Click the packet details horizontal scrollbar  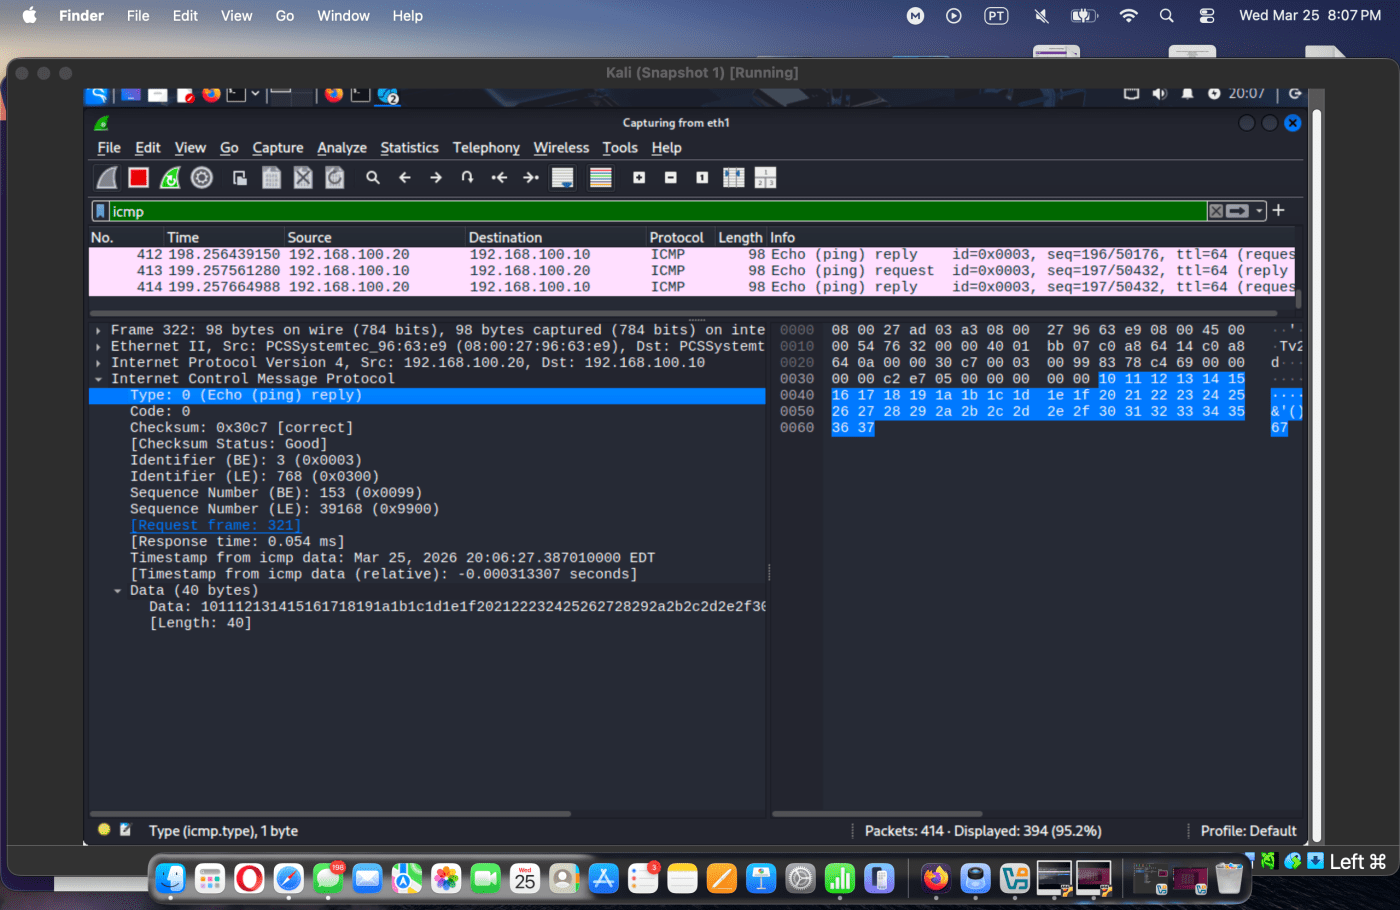coord(330,814)
